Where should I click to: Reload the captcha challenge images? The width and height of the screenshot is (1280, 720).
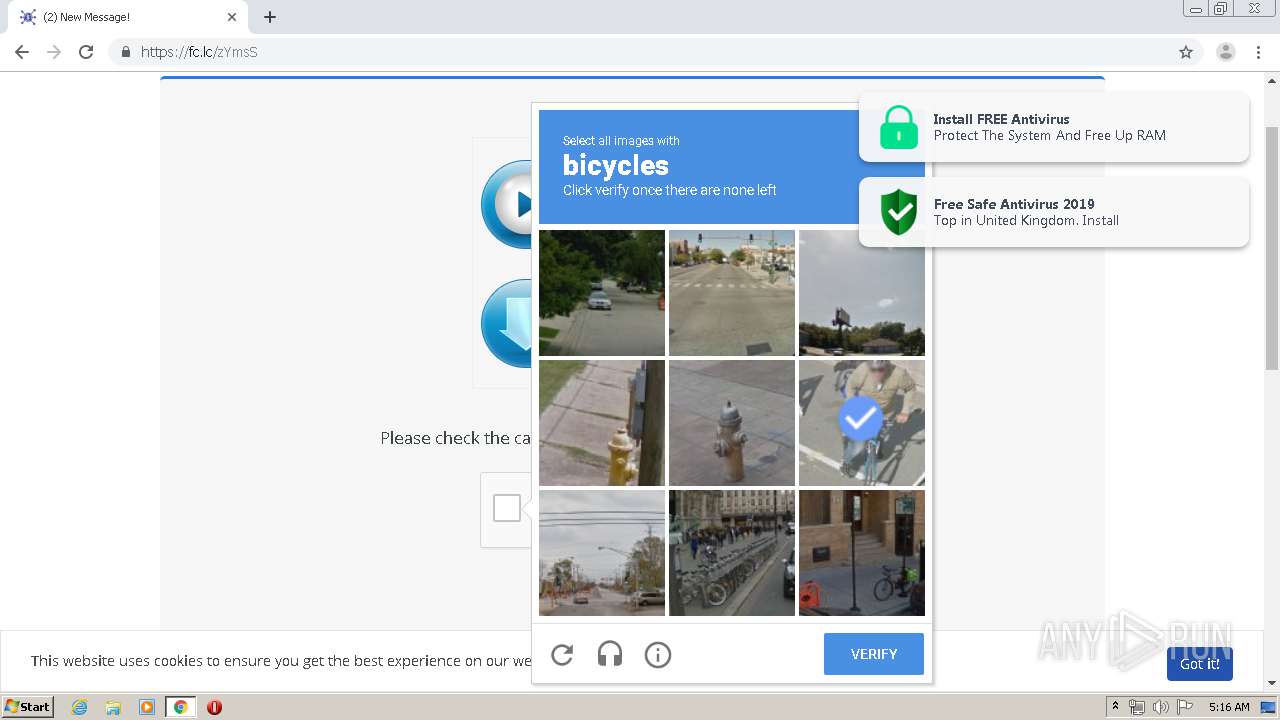[x=562, y=655]
